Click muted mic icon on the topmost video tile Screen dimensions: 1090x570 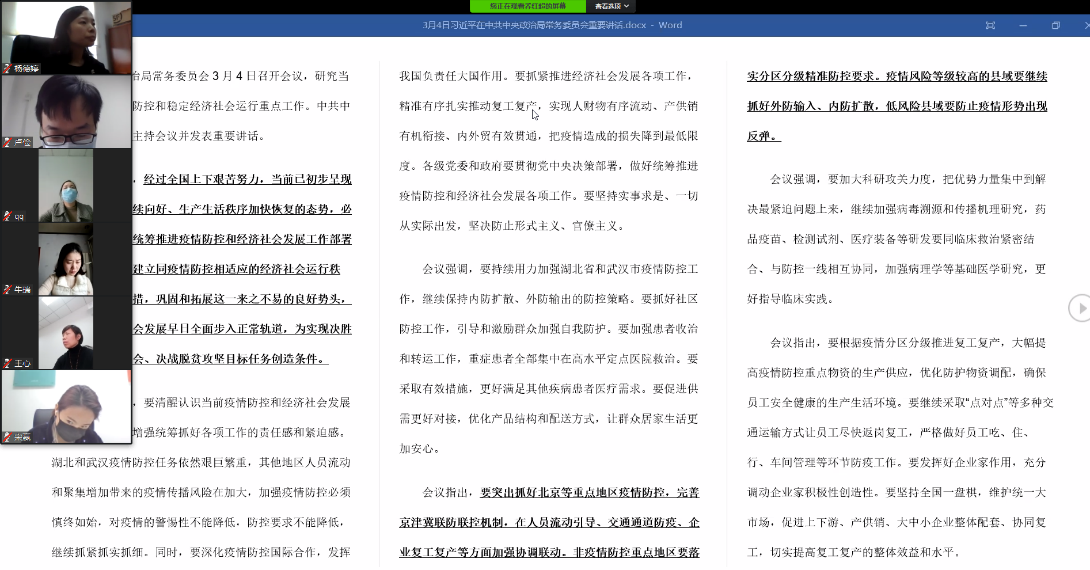pos(7,69)
